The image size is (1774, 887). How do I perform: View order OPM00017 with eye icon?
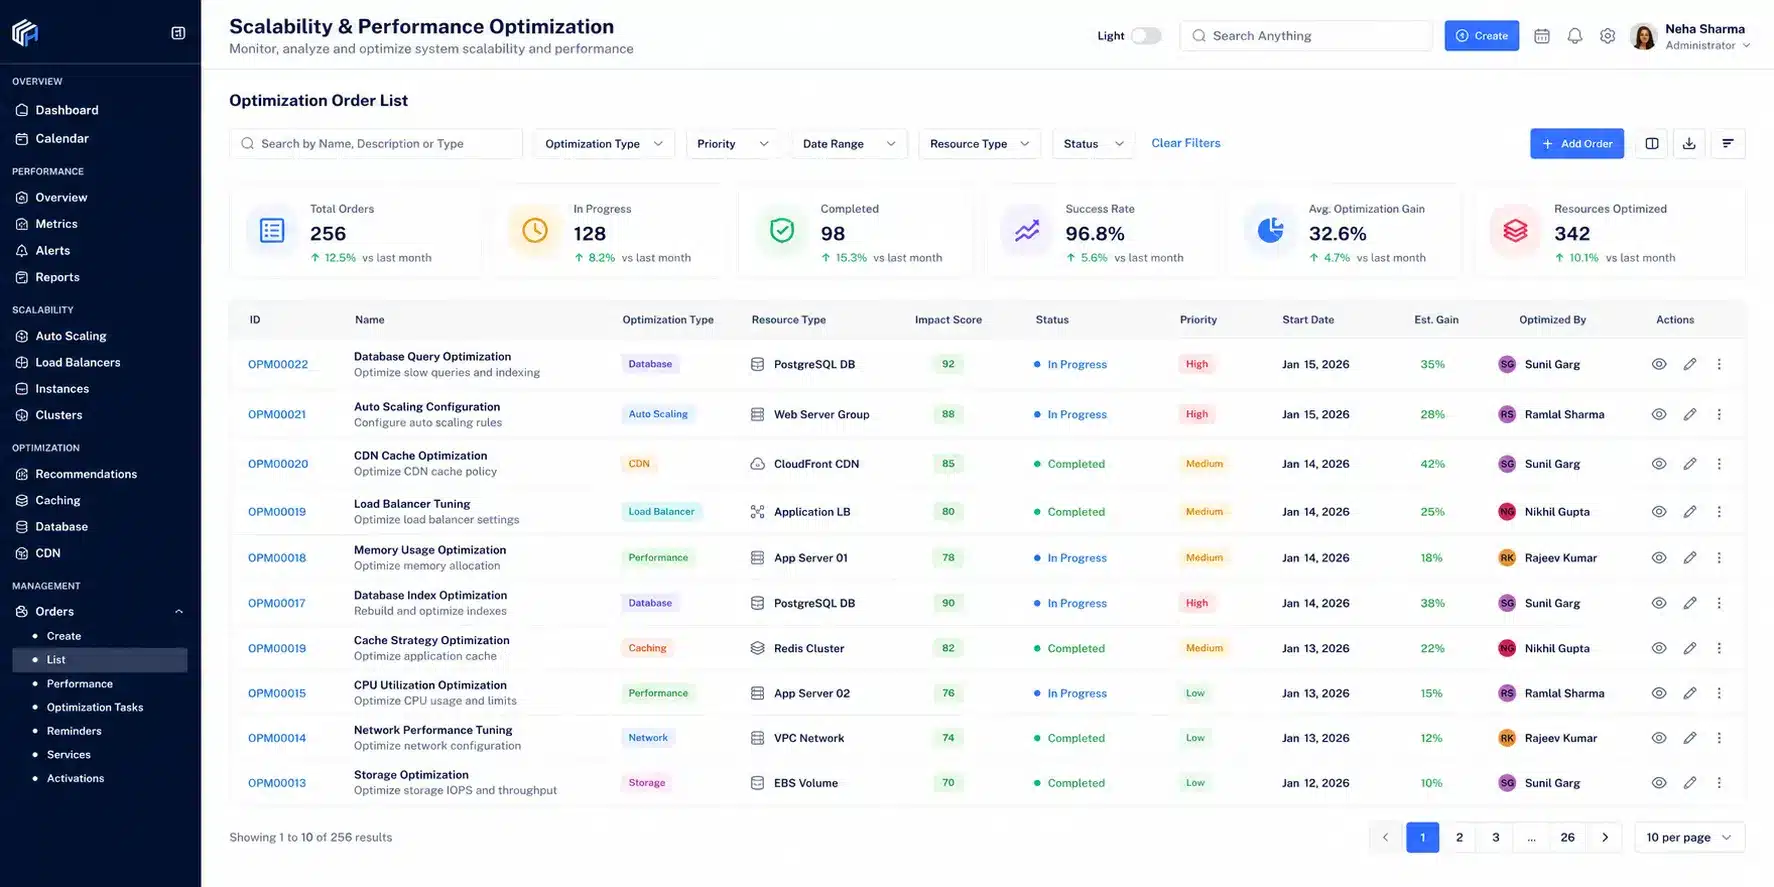click(1659, 603)
